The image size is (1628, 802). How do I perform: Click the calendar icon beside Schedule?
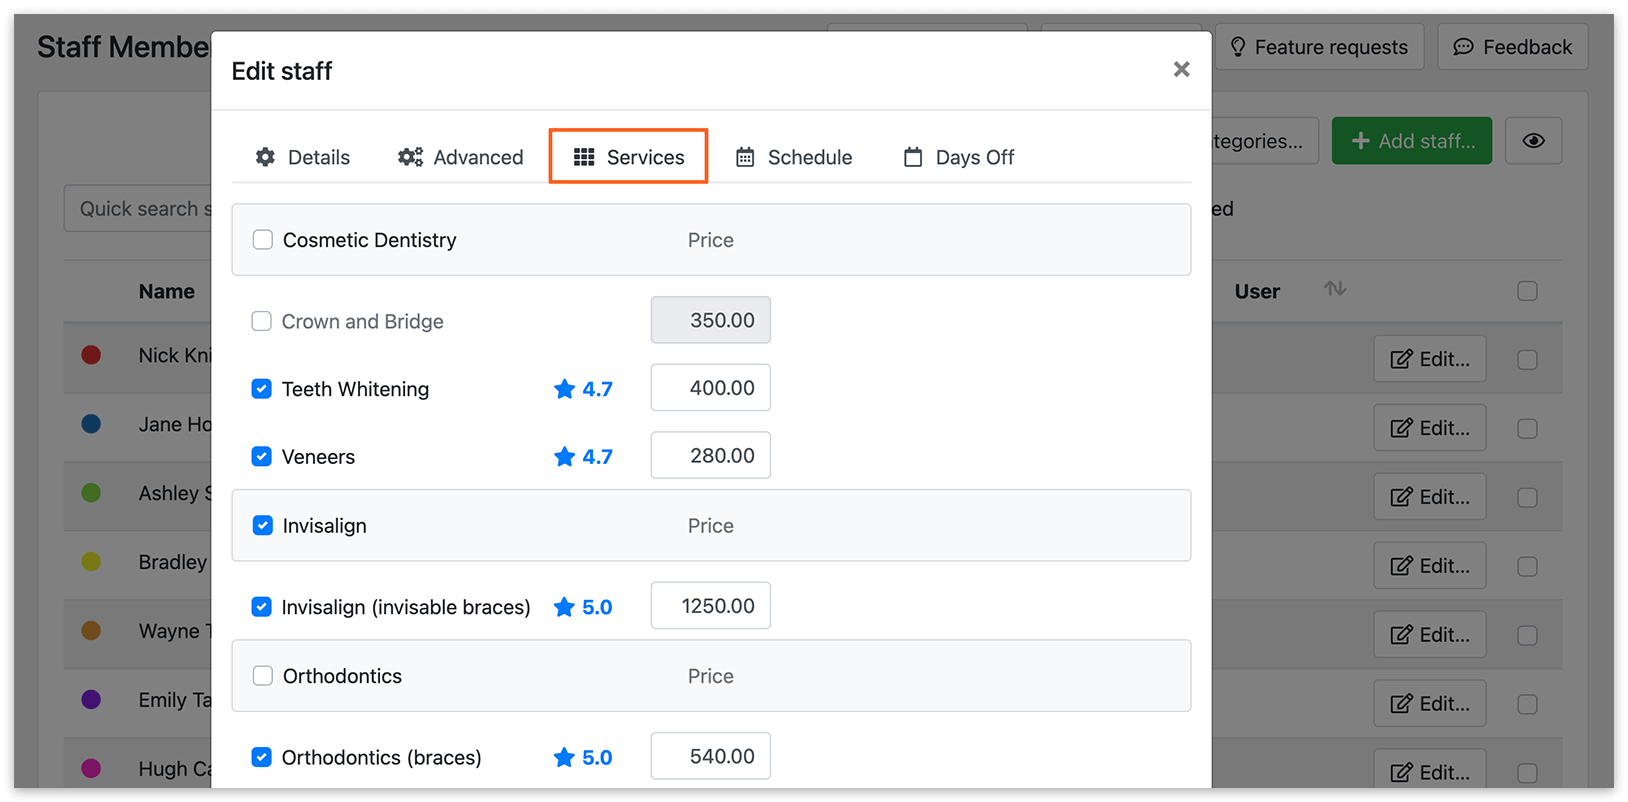point(745,157)
